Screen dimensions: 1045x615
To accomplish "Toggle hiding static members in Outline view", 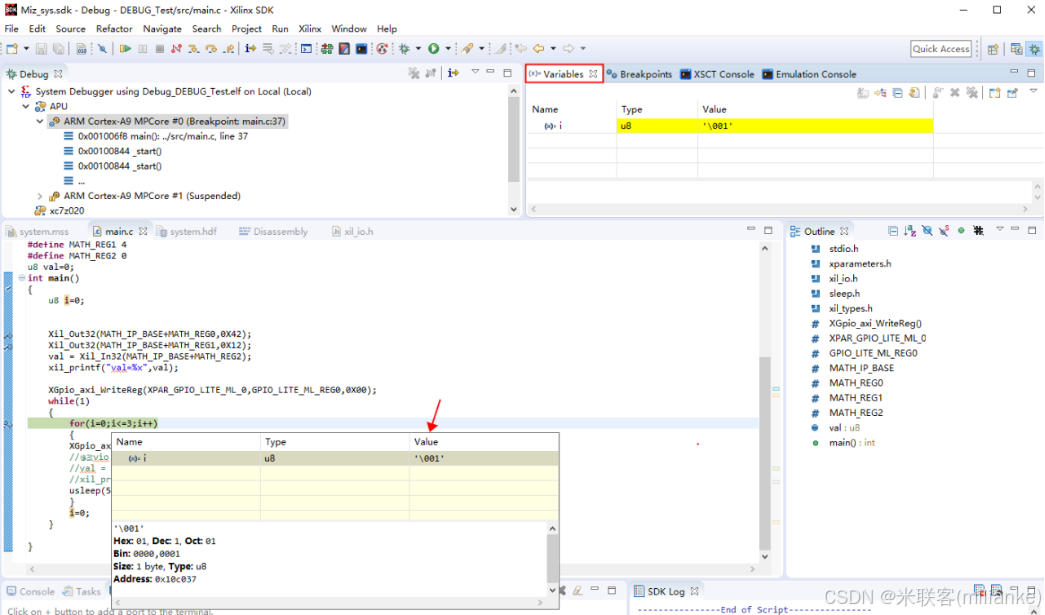I will pos(943,231).
